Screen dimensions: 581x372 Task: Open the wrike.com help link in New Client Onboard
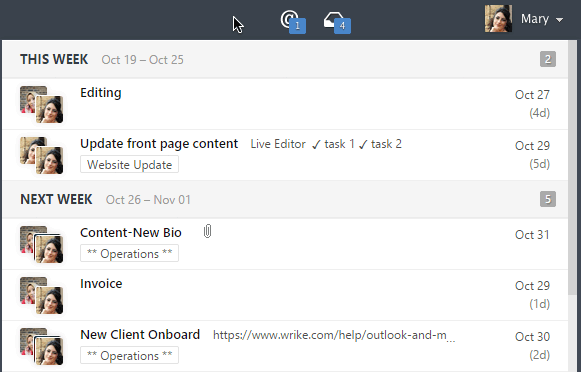click(x=334, y=335)
